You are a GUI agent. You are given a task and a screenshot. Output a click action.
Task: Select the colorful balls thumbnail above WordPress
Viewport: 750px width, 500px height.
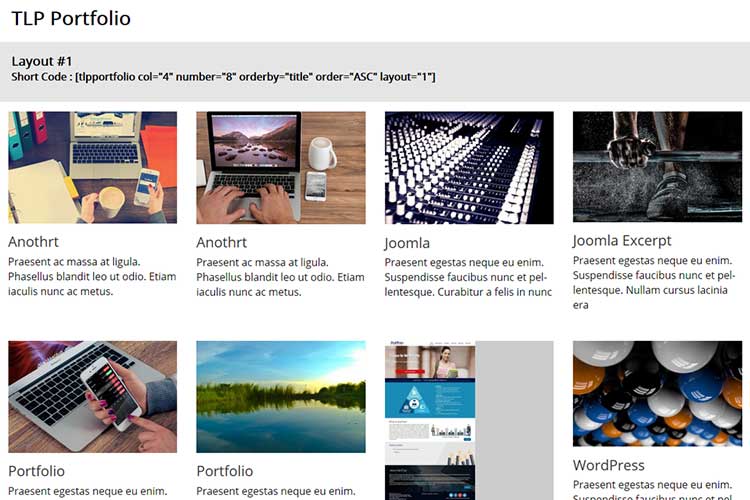(657, 393)
